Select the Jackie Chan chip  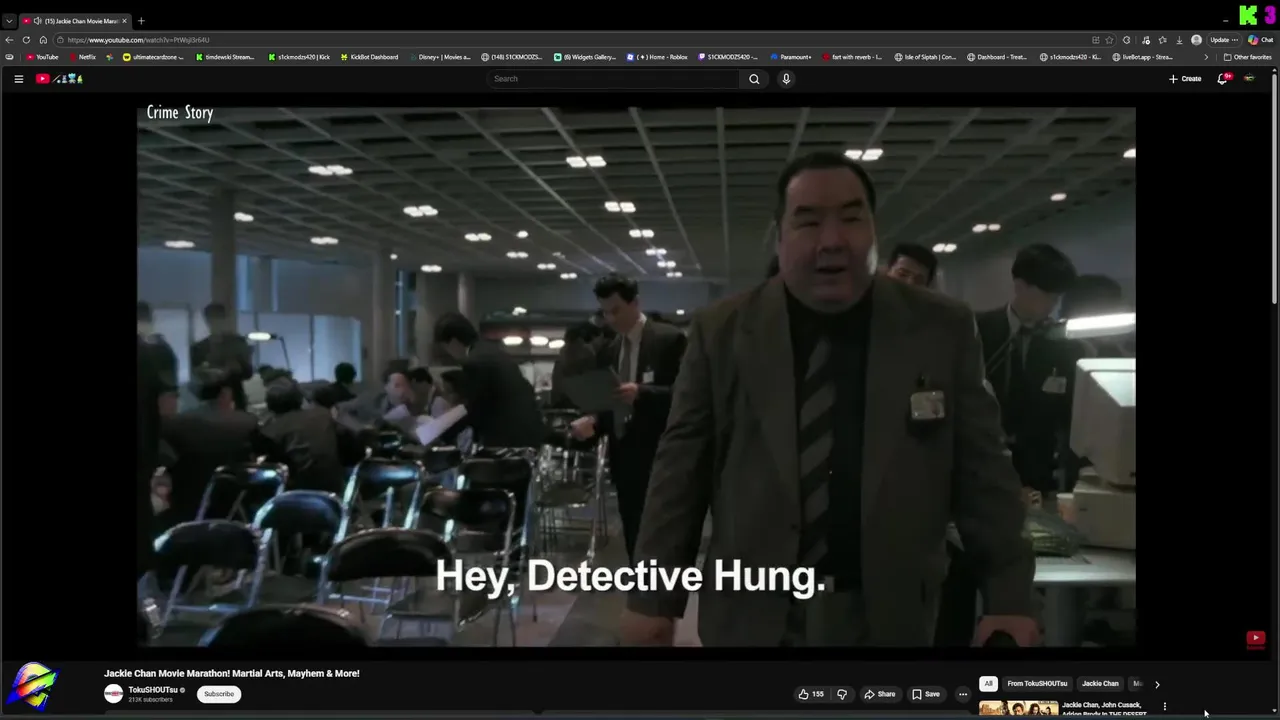pos(1100,684)
